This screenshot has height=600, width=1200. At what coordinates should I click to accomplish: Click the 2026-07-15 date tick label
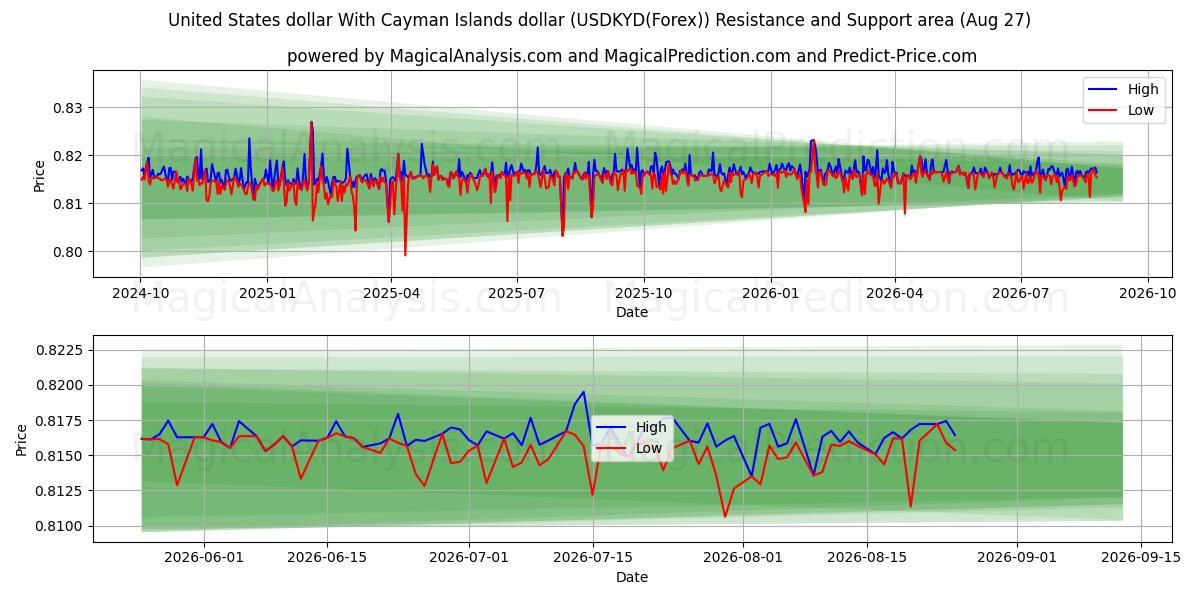pos(592,559)
